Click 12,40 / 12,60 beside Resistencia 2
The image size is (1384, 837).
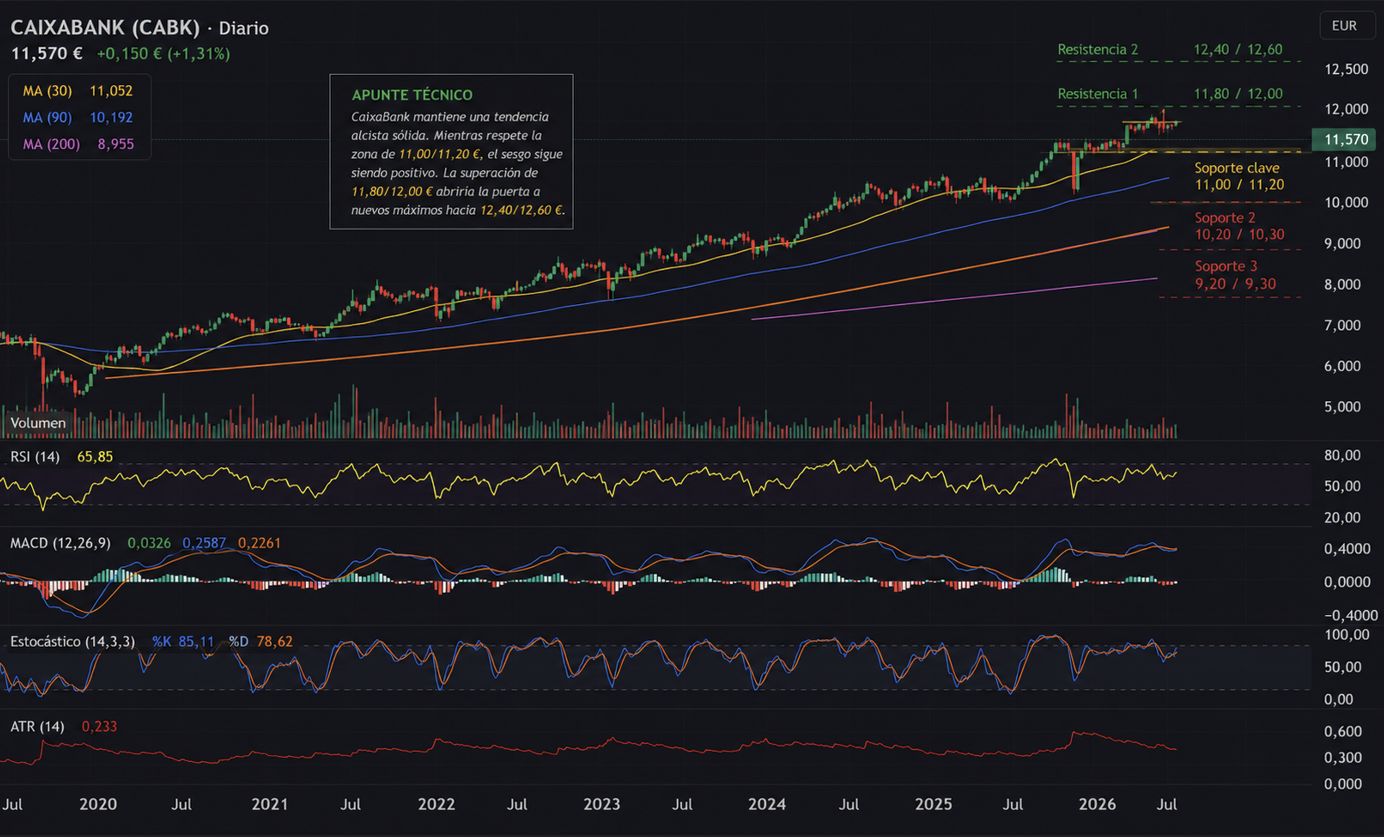(1238, 49)
